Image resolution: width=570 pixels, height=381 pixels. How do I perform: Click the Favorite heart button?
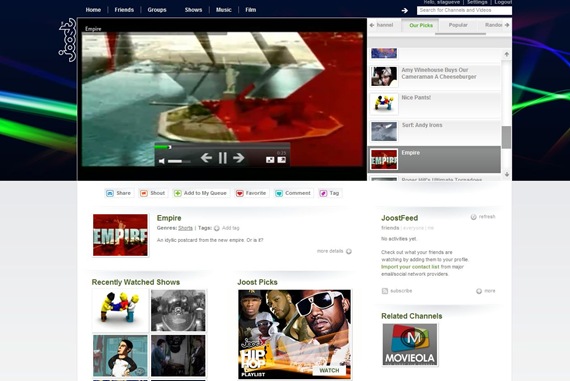251,193
